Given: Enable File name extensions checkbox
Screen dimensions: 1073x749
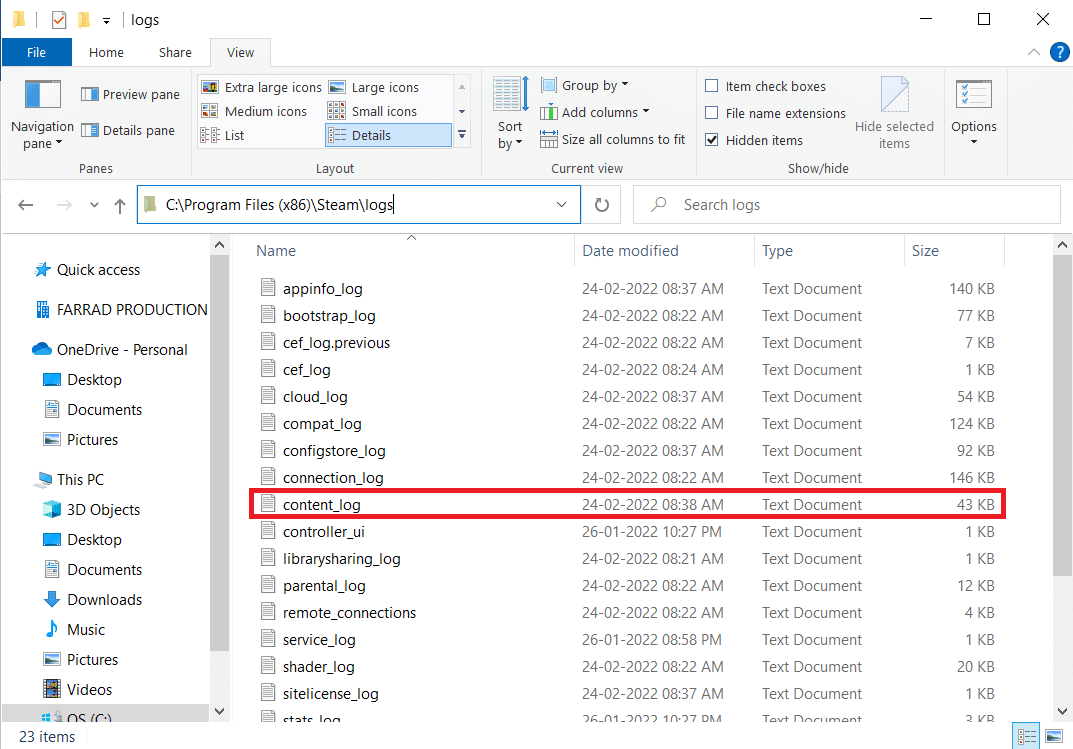Looking at the screenshot, I should pyautogui.click(x=712, y=113).
